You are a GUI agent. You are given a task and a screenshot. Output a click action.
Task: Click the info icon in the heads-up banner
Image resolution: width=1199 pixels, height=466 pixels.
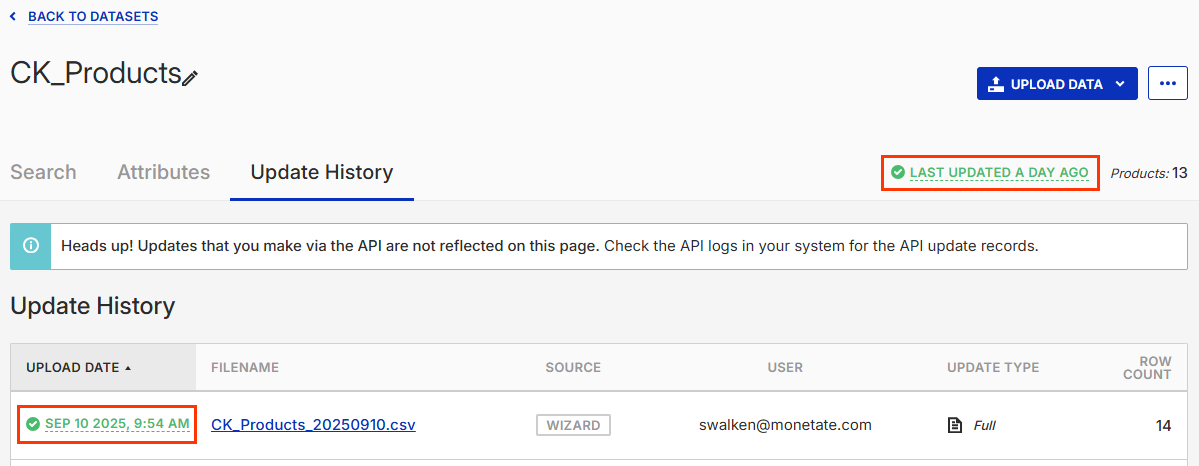point(30,246)
